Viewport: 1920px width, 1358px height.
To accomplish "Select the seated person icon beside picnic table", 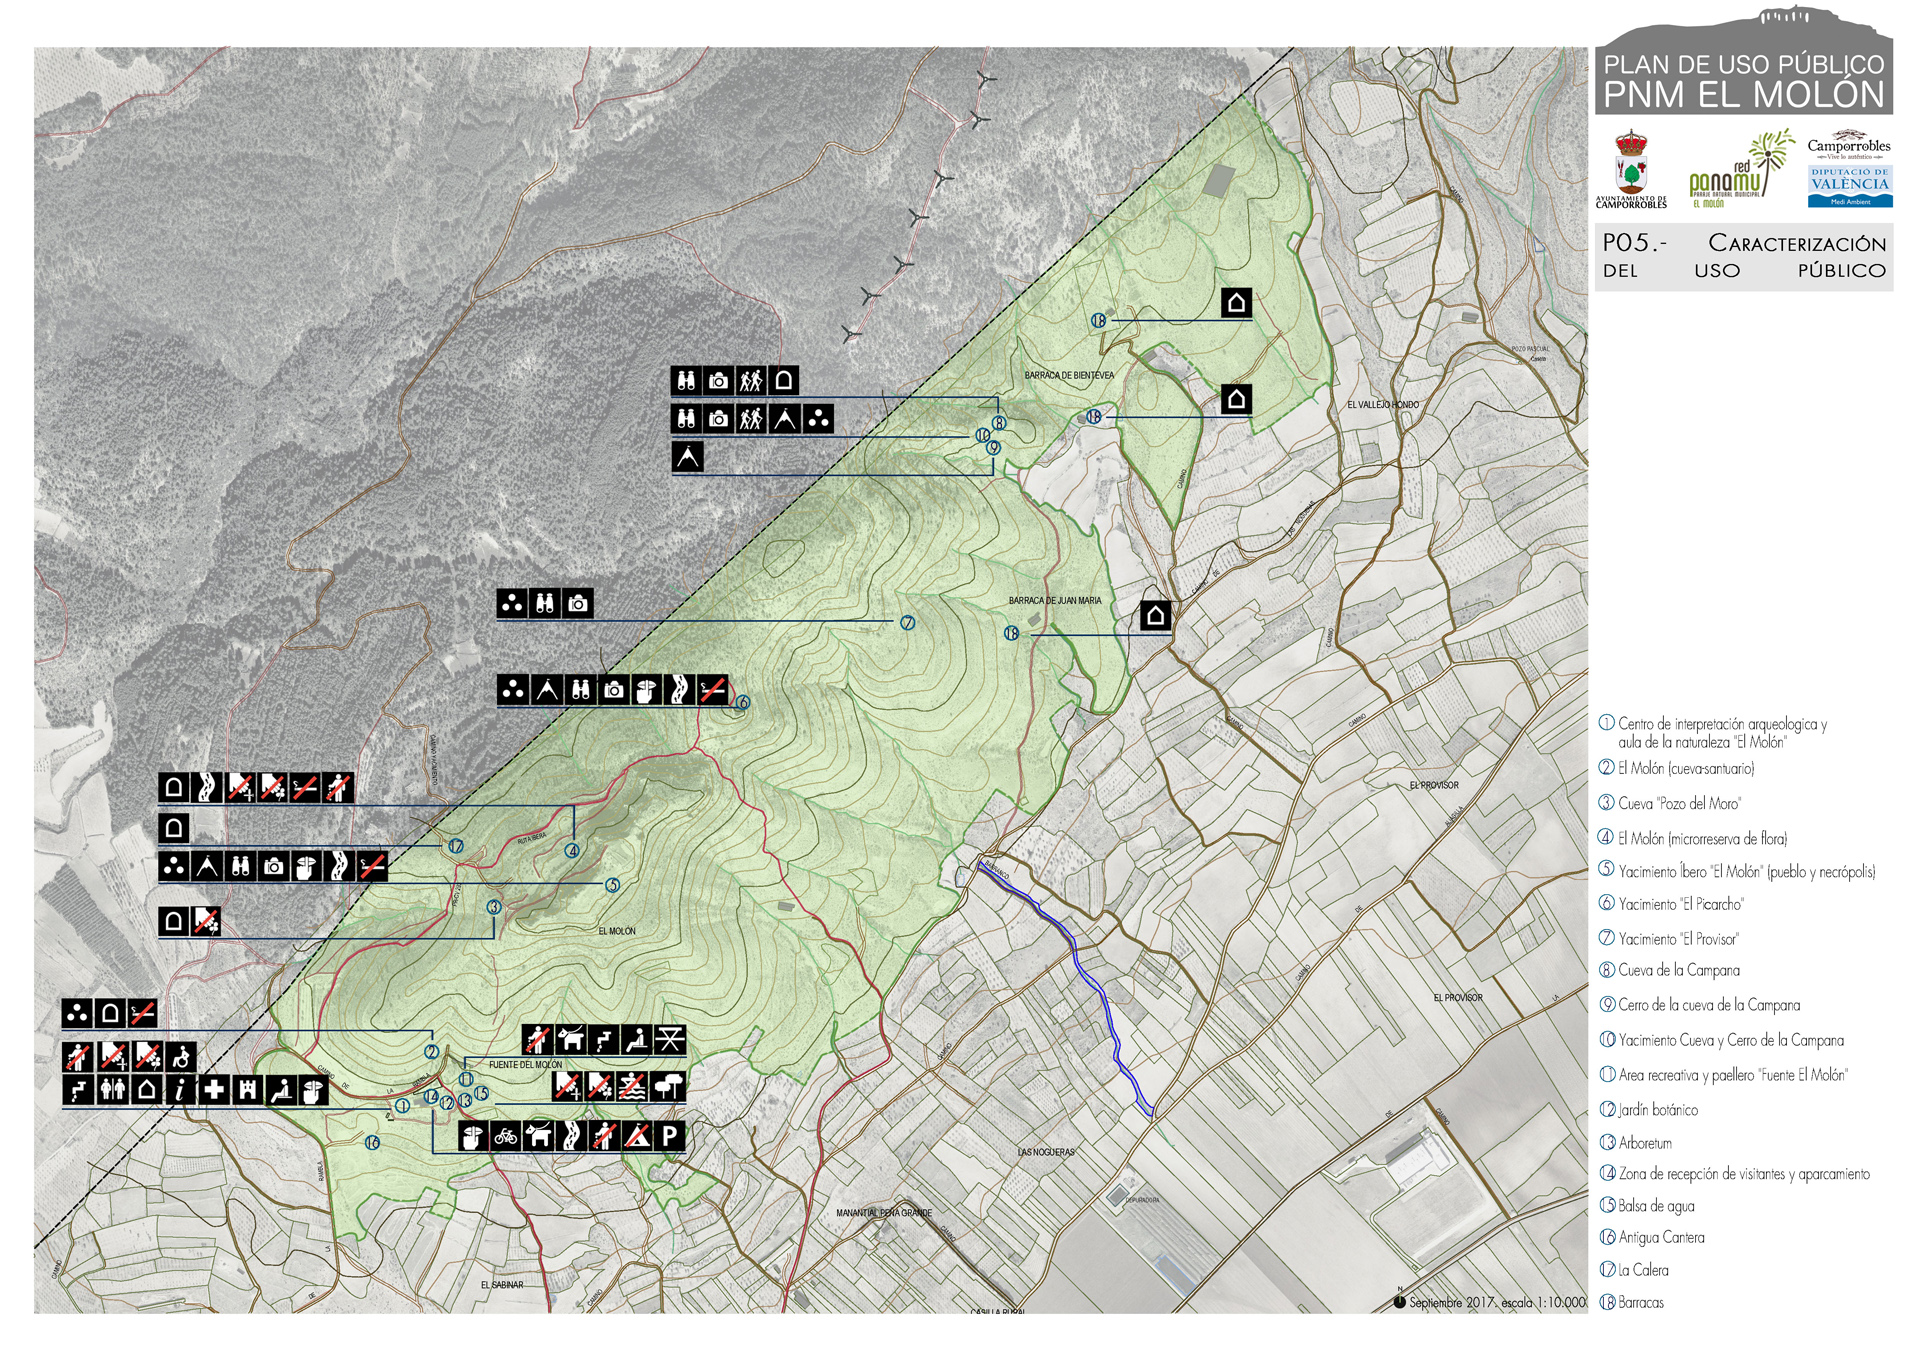I will coord(637,1040).
